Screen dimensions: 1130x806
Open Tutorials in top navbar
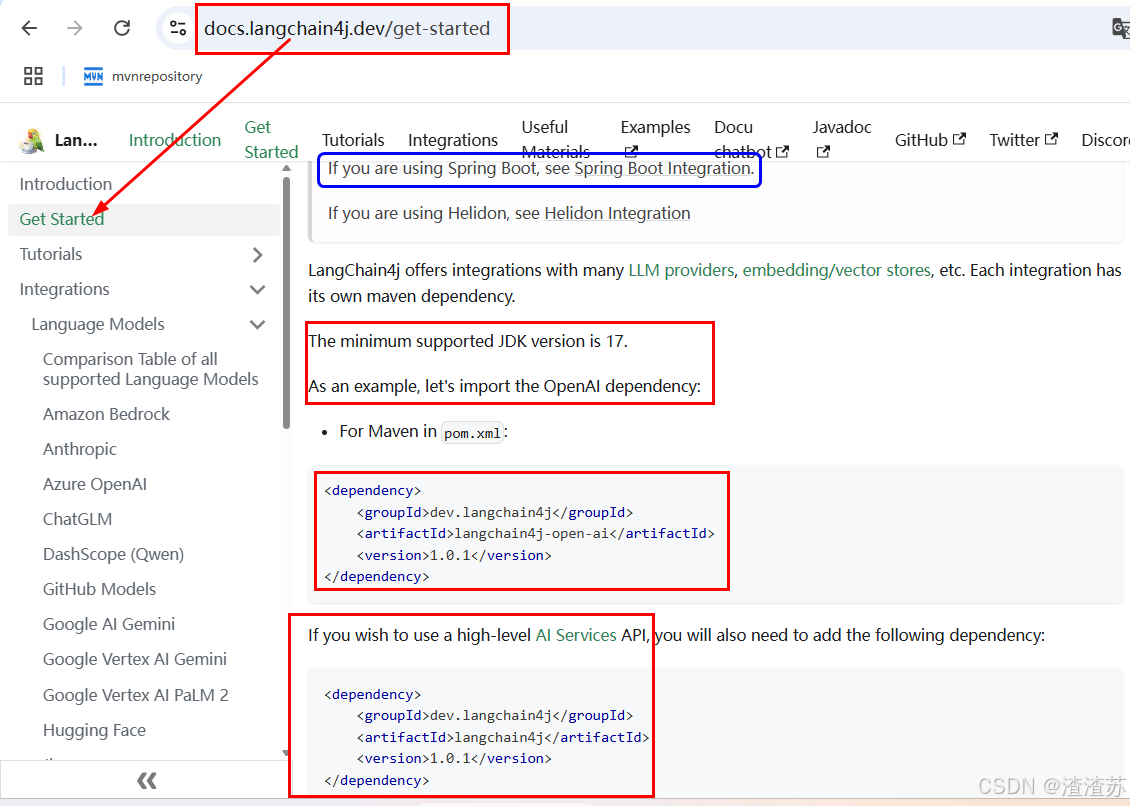tap(353, 140)
